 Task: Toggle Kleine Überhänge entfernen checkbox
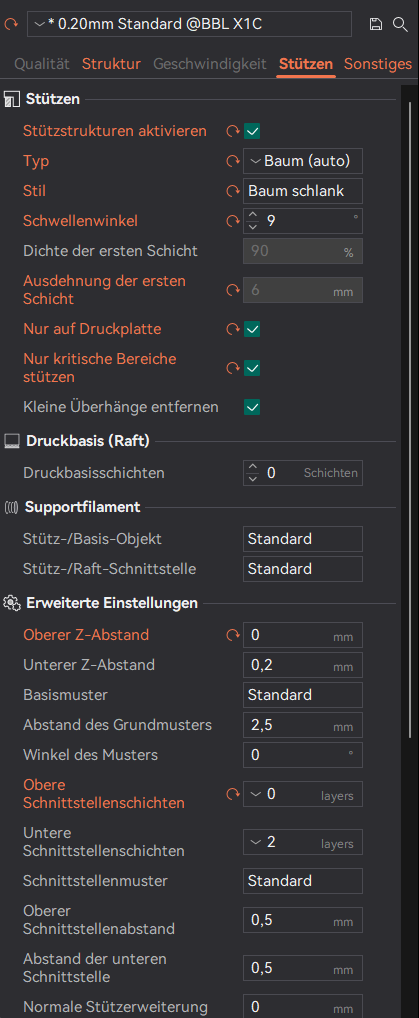[x=252, y=408]
